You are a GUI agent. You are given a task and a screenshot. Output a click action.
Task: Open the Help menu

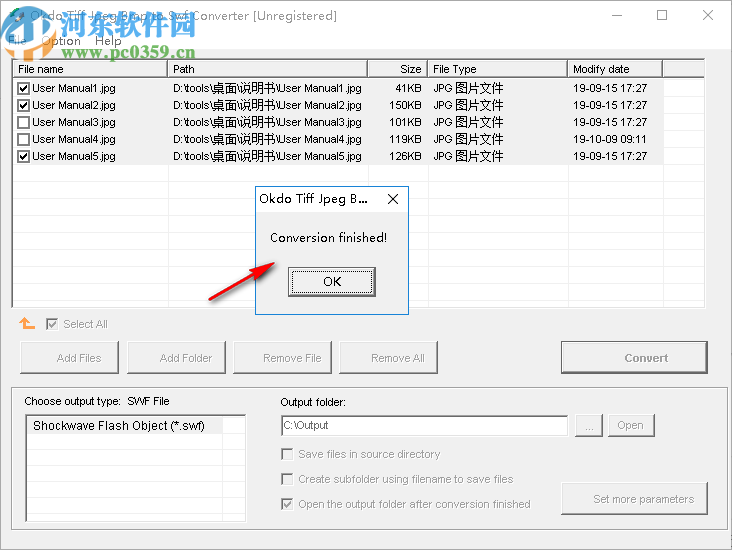click(x=108, y=41)
